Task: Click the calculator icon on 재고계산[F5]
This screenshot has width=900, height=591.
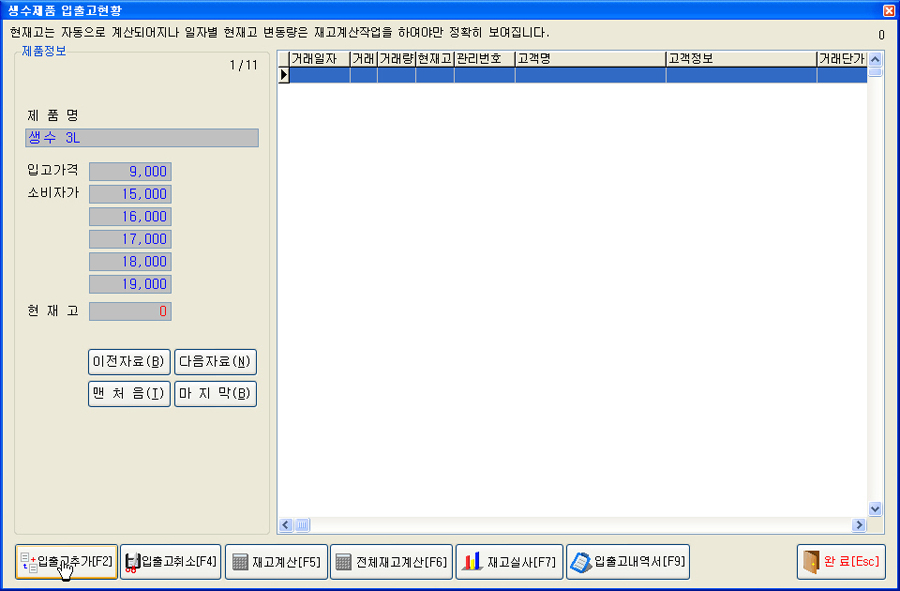Action: (240, 562)
